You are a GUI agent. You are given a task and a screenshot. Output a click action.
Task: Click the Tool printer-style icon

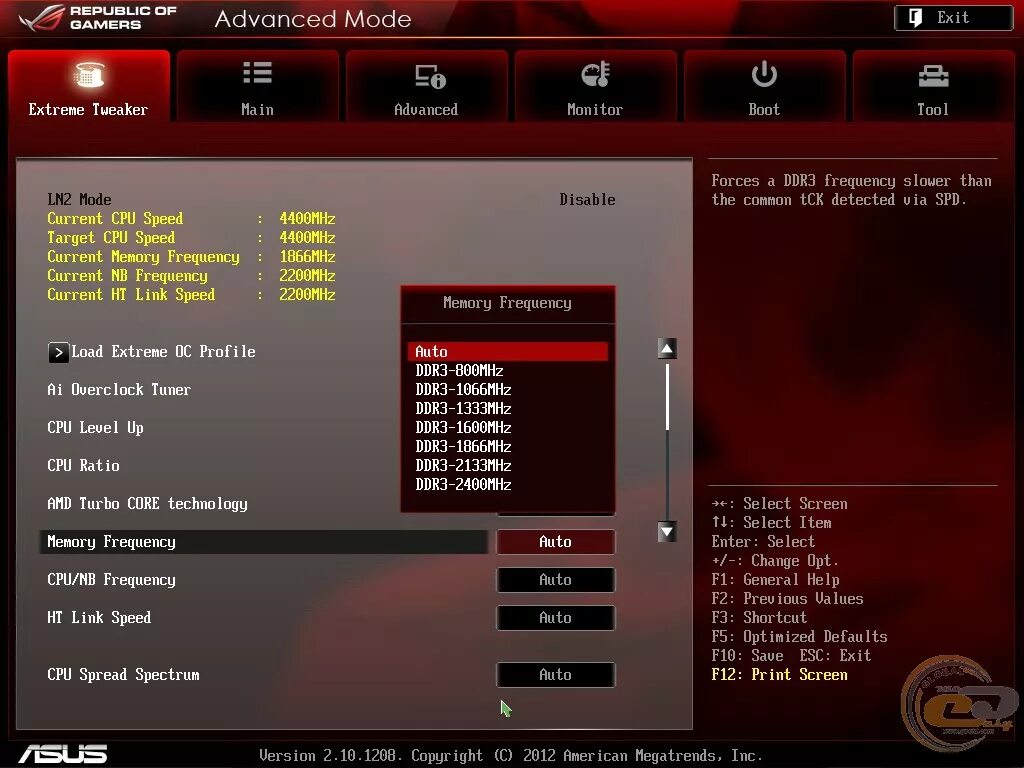coord(933,76)
